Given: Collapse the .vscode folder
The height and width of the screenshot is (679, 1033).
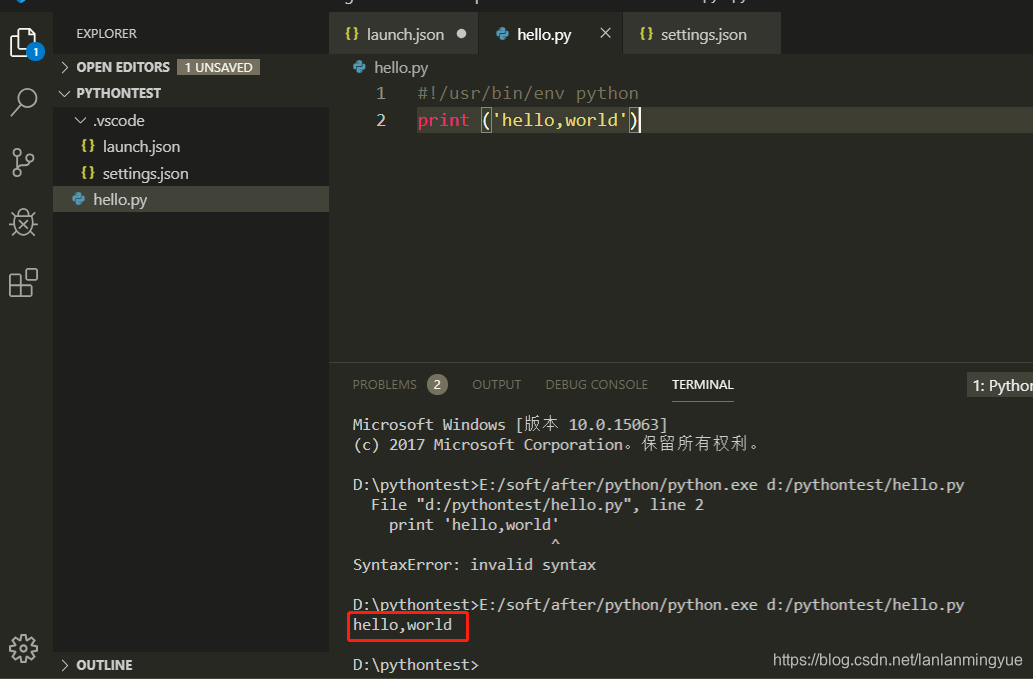Looking at the screenshot, I should coord(80,120).
